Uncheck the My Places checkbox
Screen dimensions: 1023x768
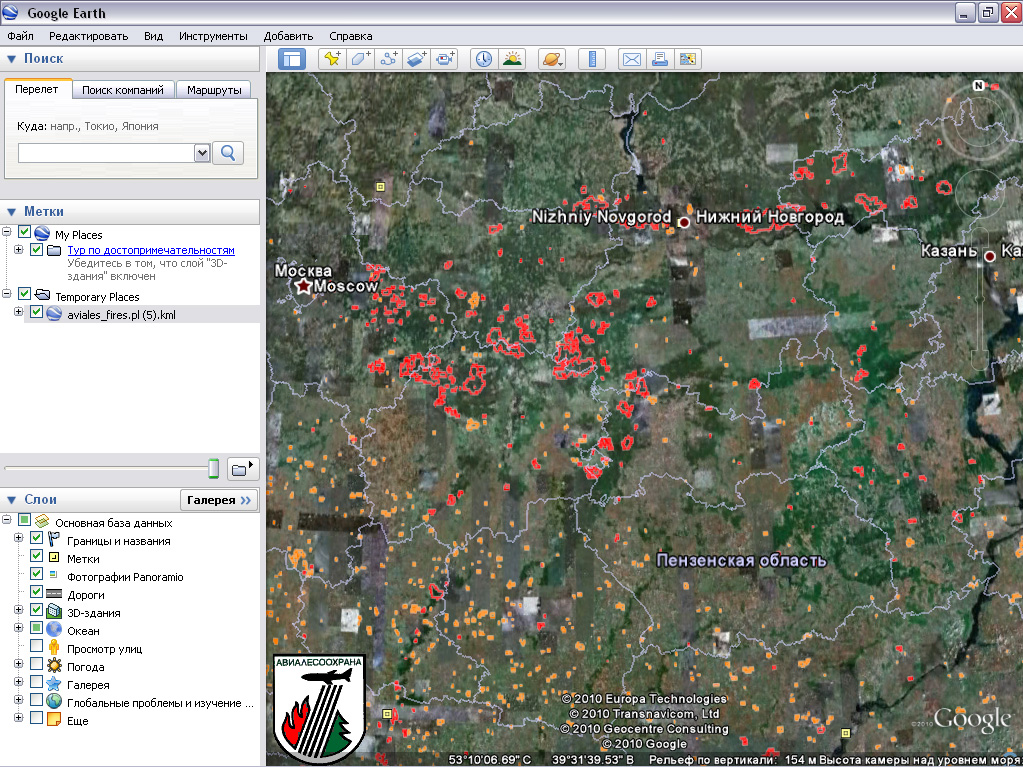coord(24,232)
